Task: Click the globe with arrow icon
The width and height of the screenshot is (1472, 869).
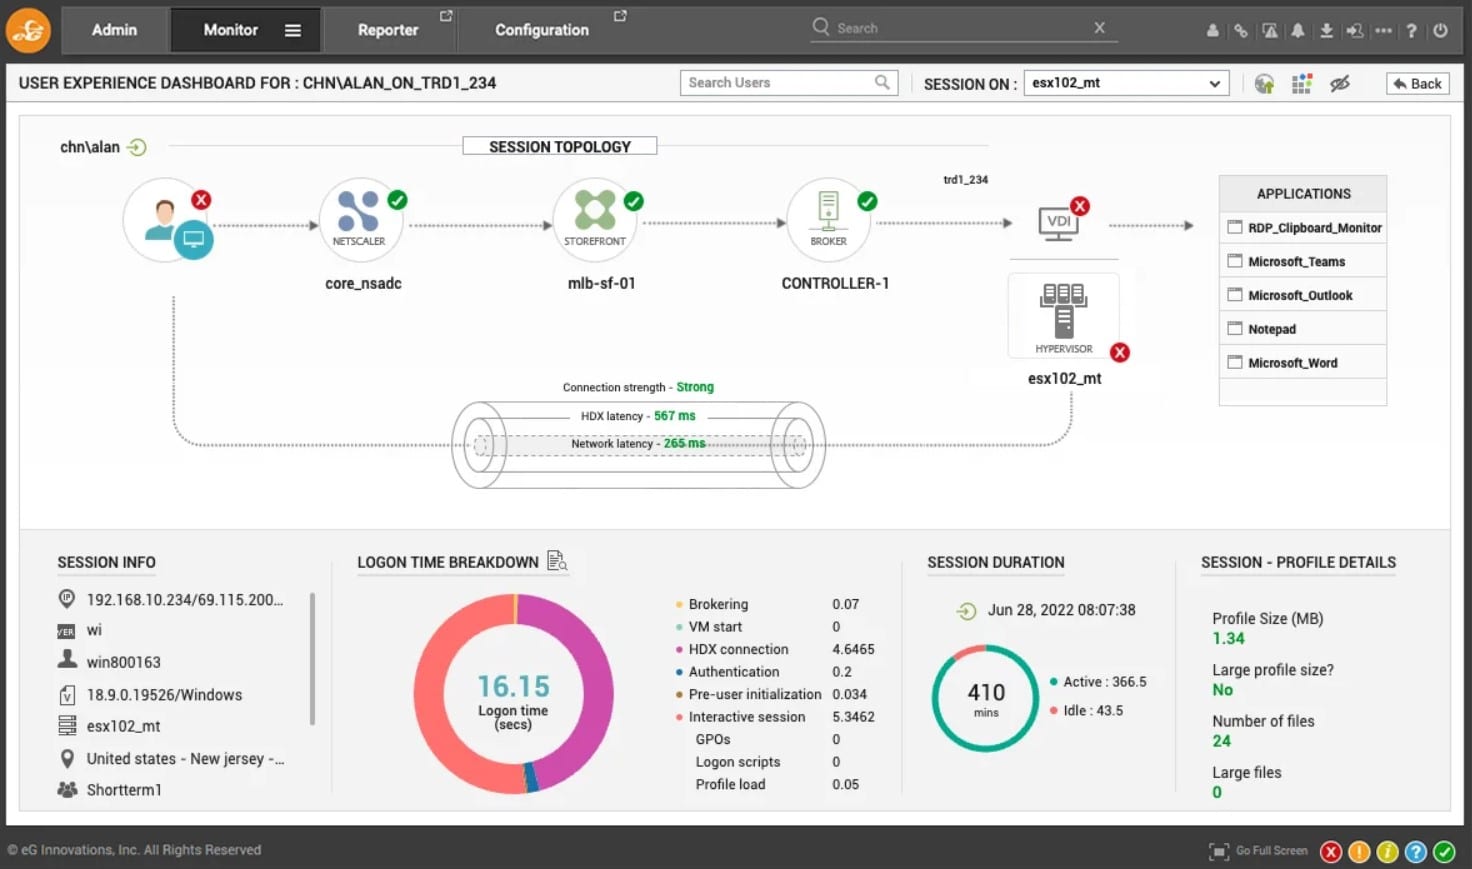Action: click(x=1264, y=84)
